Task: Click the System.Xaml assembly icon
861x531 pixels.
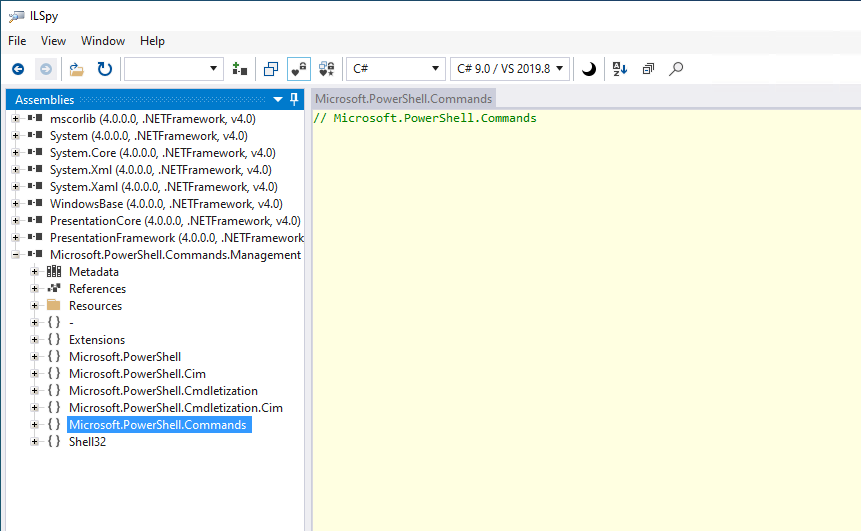Action: 36,186
